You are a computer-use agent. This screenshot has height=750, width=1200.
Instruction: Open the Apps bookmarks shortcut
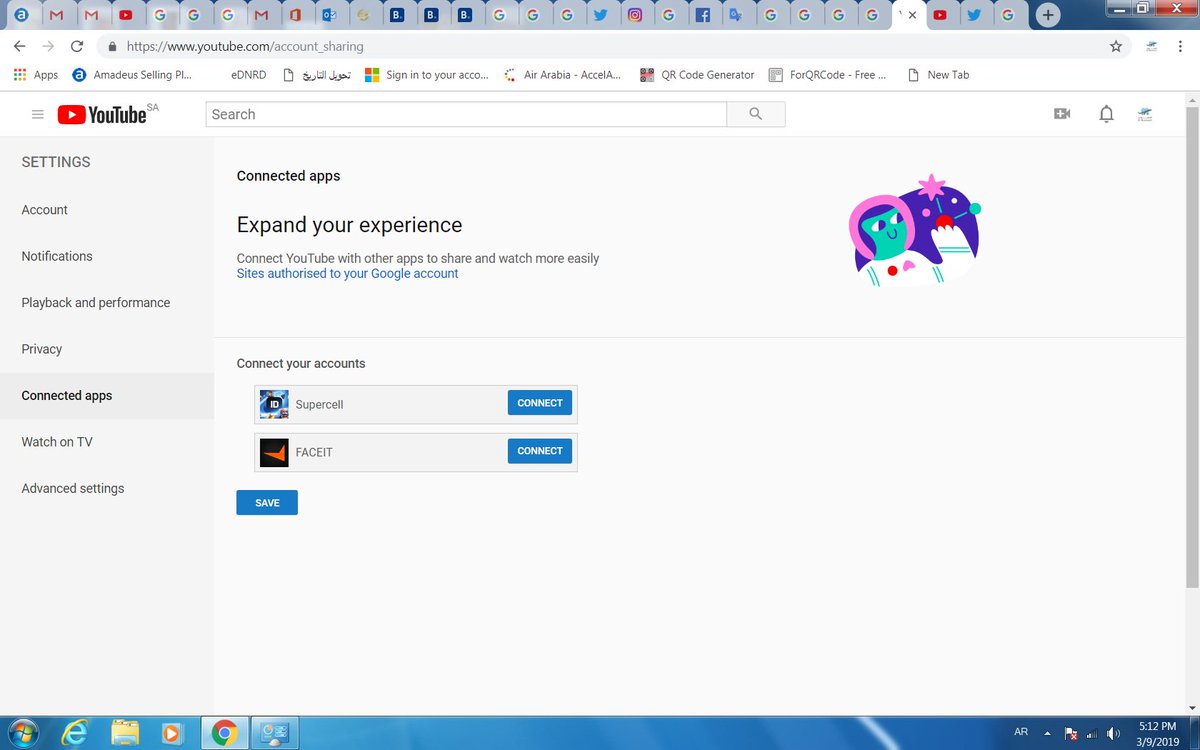[x=36, y=74]
